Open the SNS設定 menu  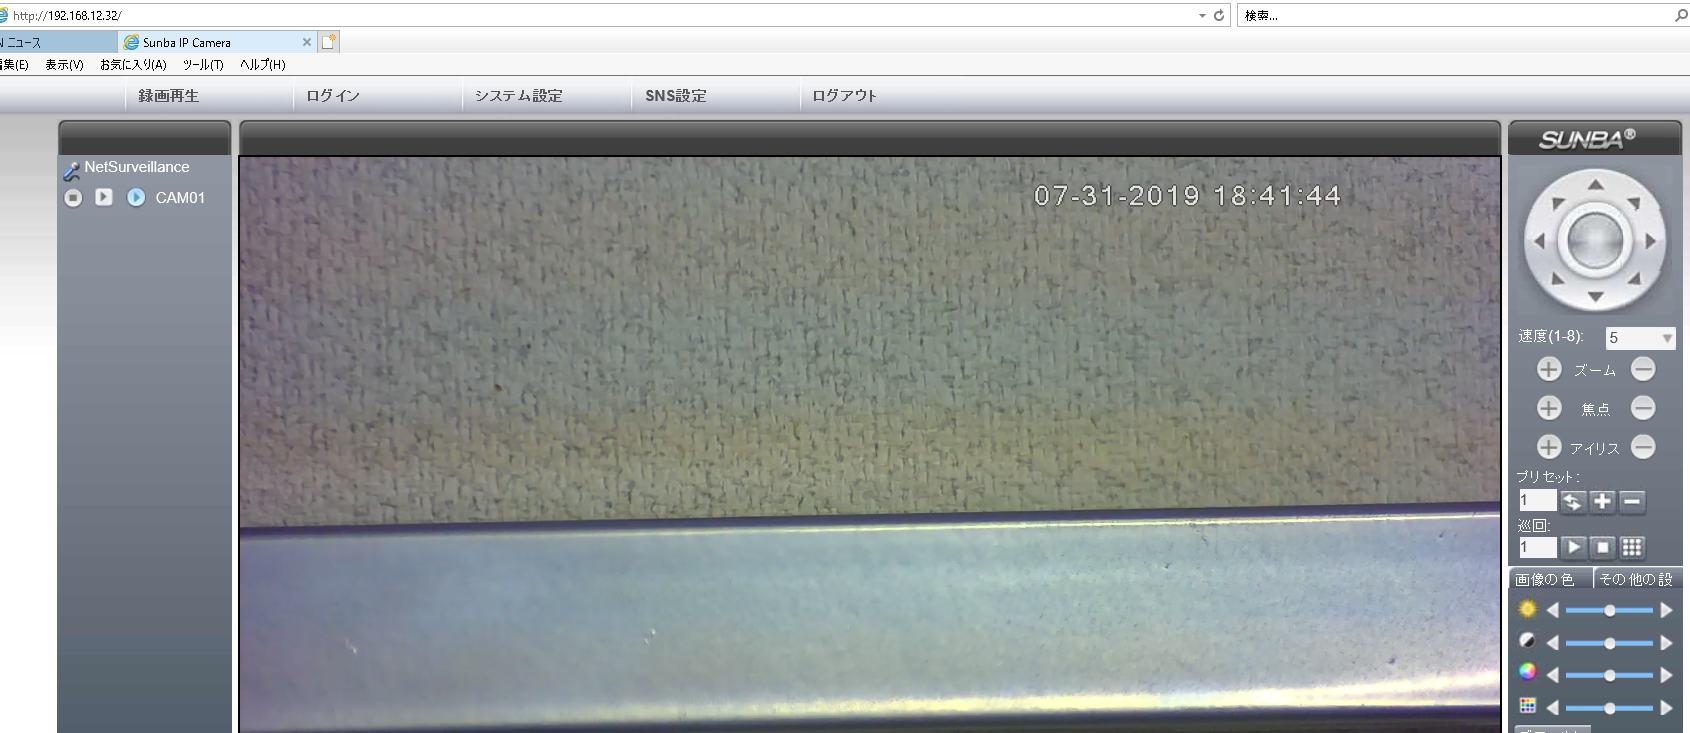[x=676, y=96]
